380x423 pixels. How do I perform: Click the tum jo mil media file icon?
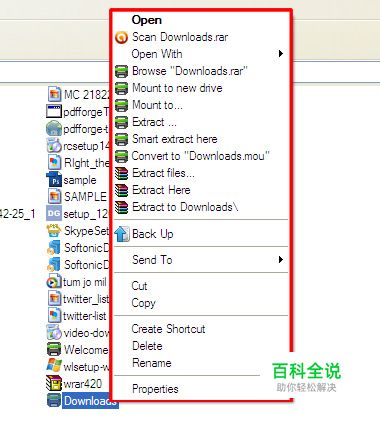[54, 282]
